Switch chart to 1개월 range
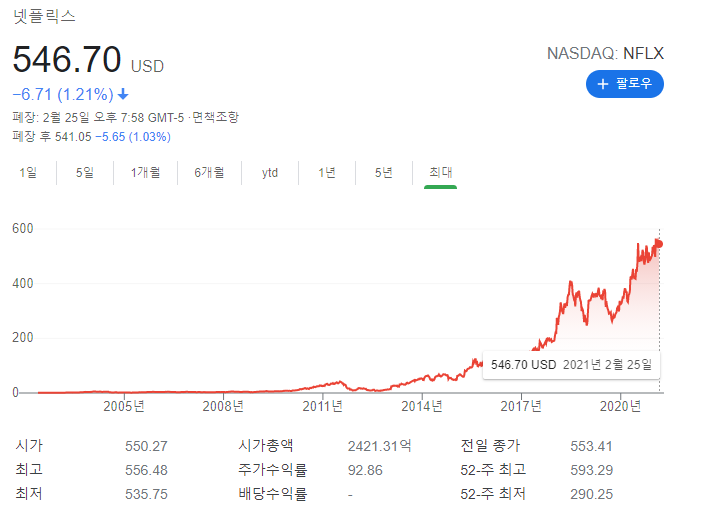Screen dimensions: 709x515 (145, 172)
